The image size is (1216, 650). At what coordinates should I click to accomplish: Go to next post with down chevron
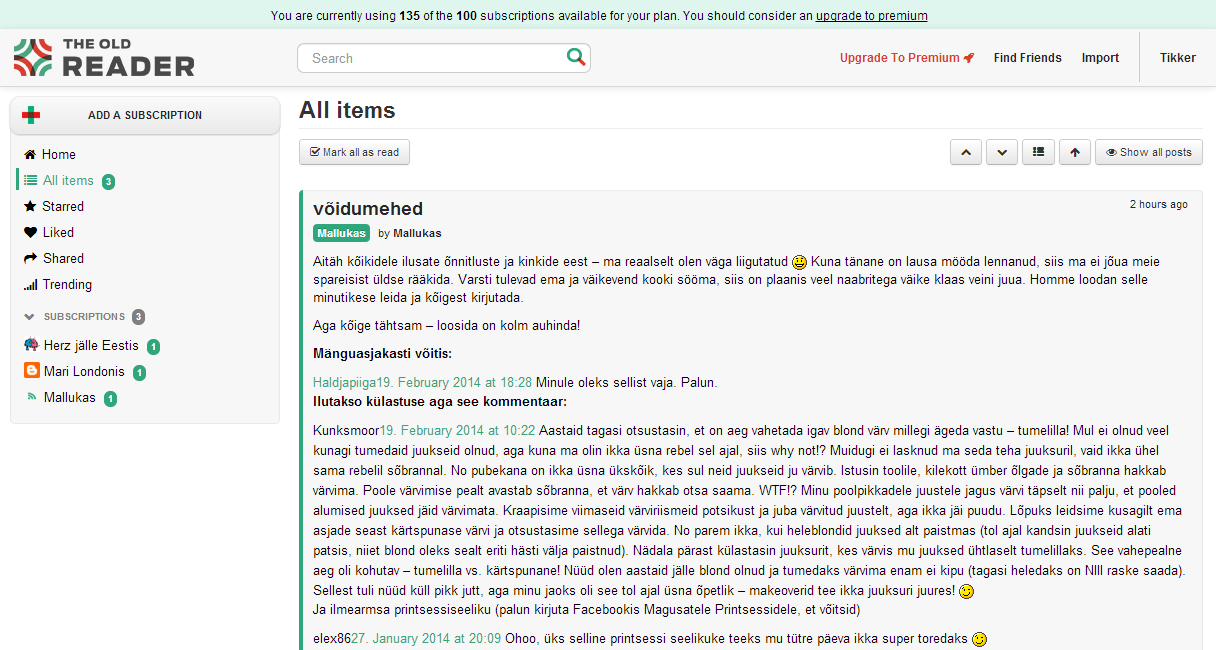pos(1001,152)
